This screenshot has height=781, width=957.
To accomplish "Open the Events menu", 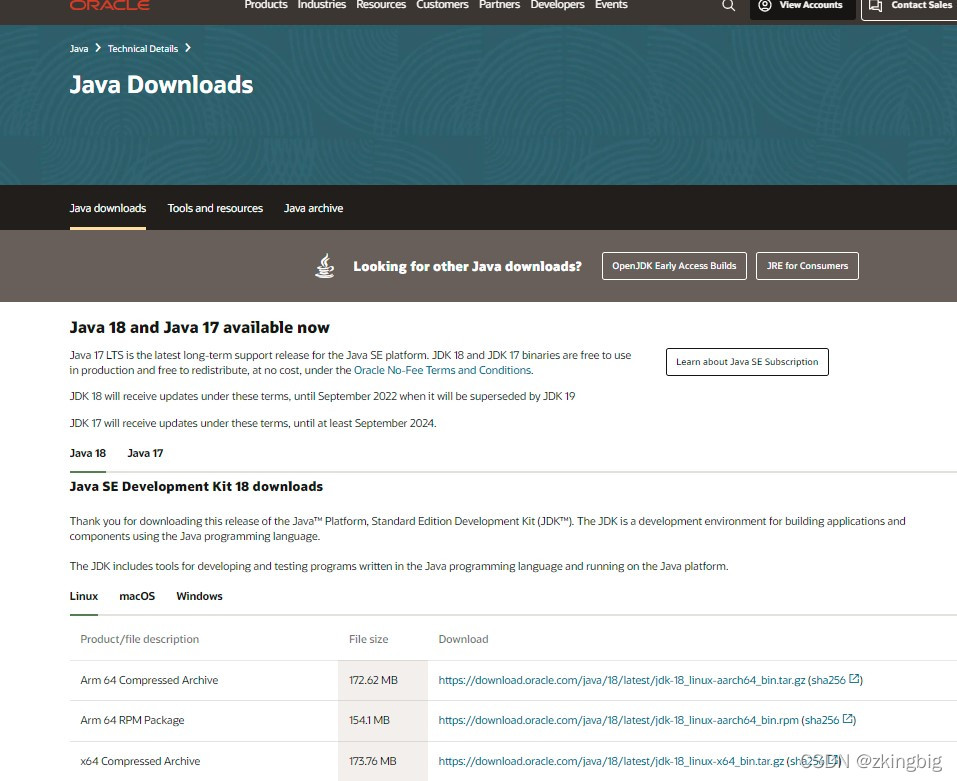I will (611, 5).
